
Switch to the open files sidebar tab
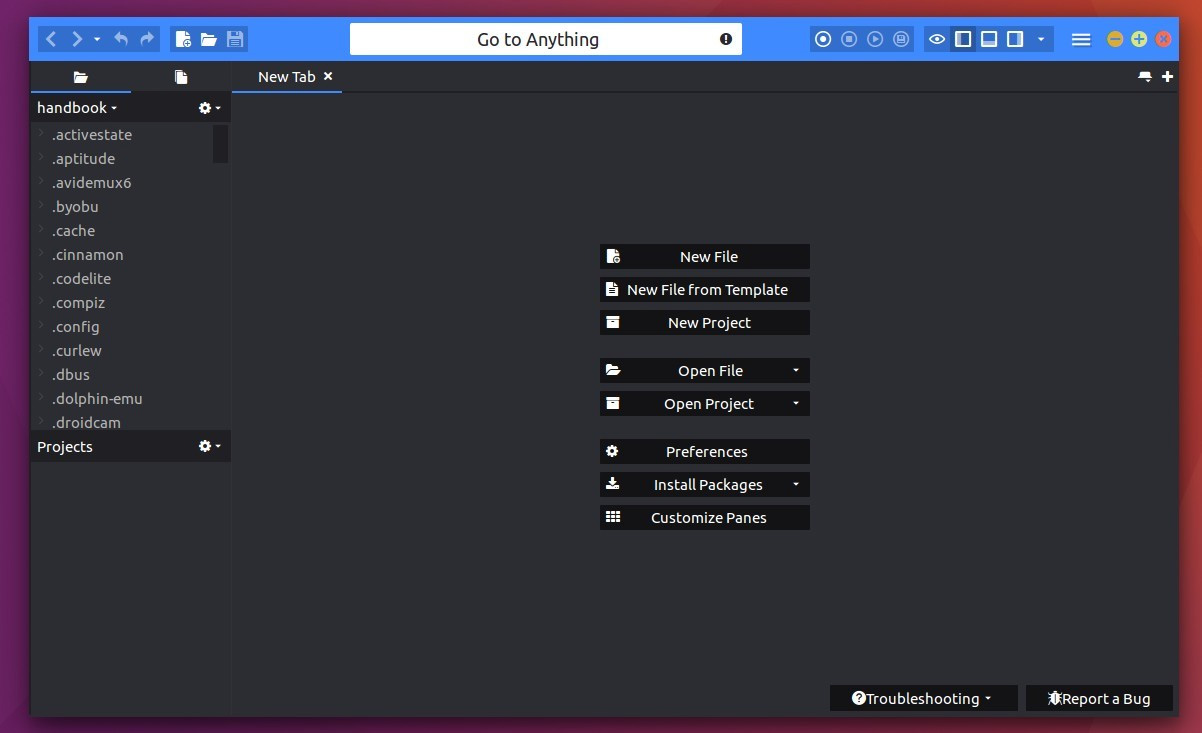pos(180,77)
